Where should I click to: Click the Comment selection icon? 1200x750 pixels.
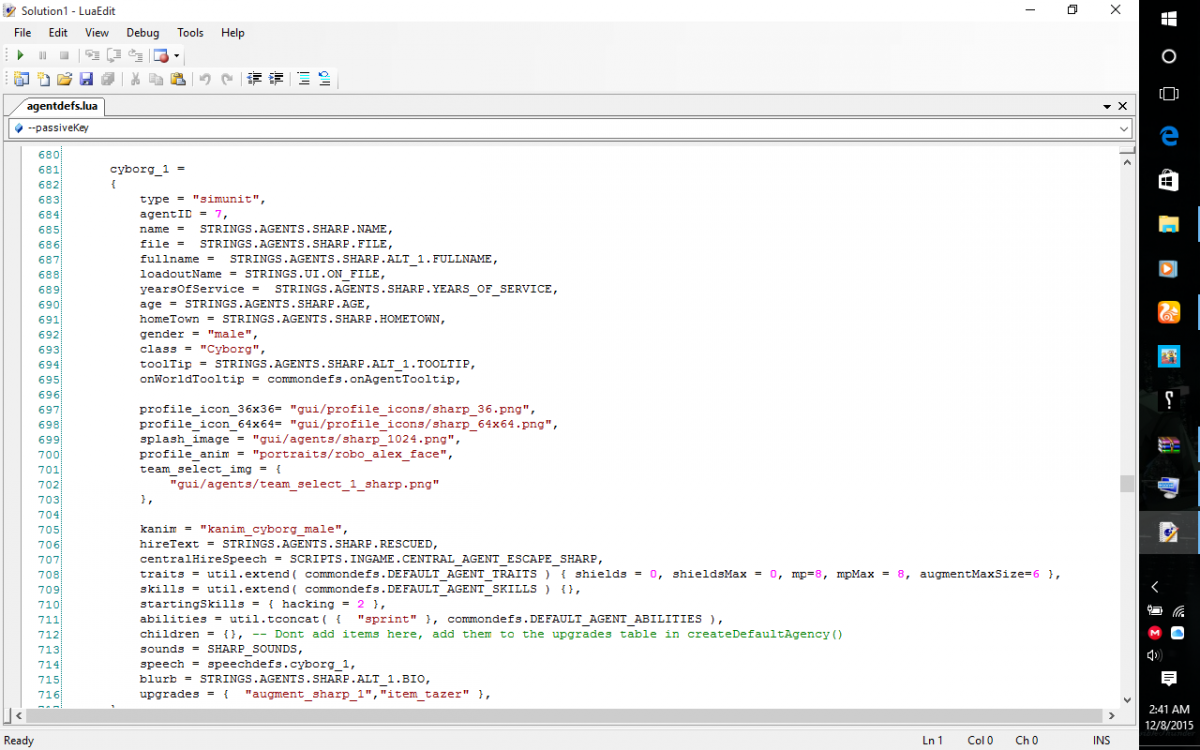[x=303, y=79]
